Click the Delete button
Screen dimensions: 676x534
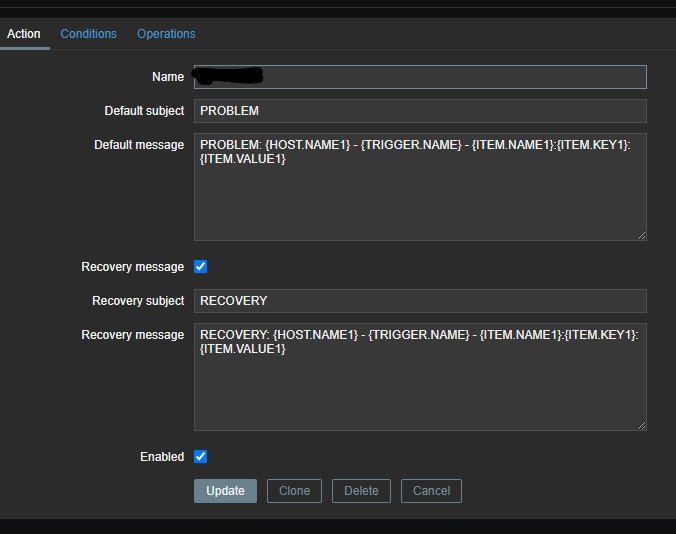361,491
